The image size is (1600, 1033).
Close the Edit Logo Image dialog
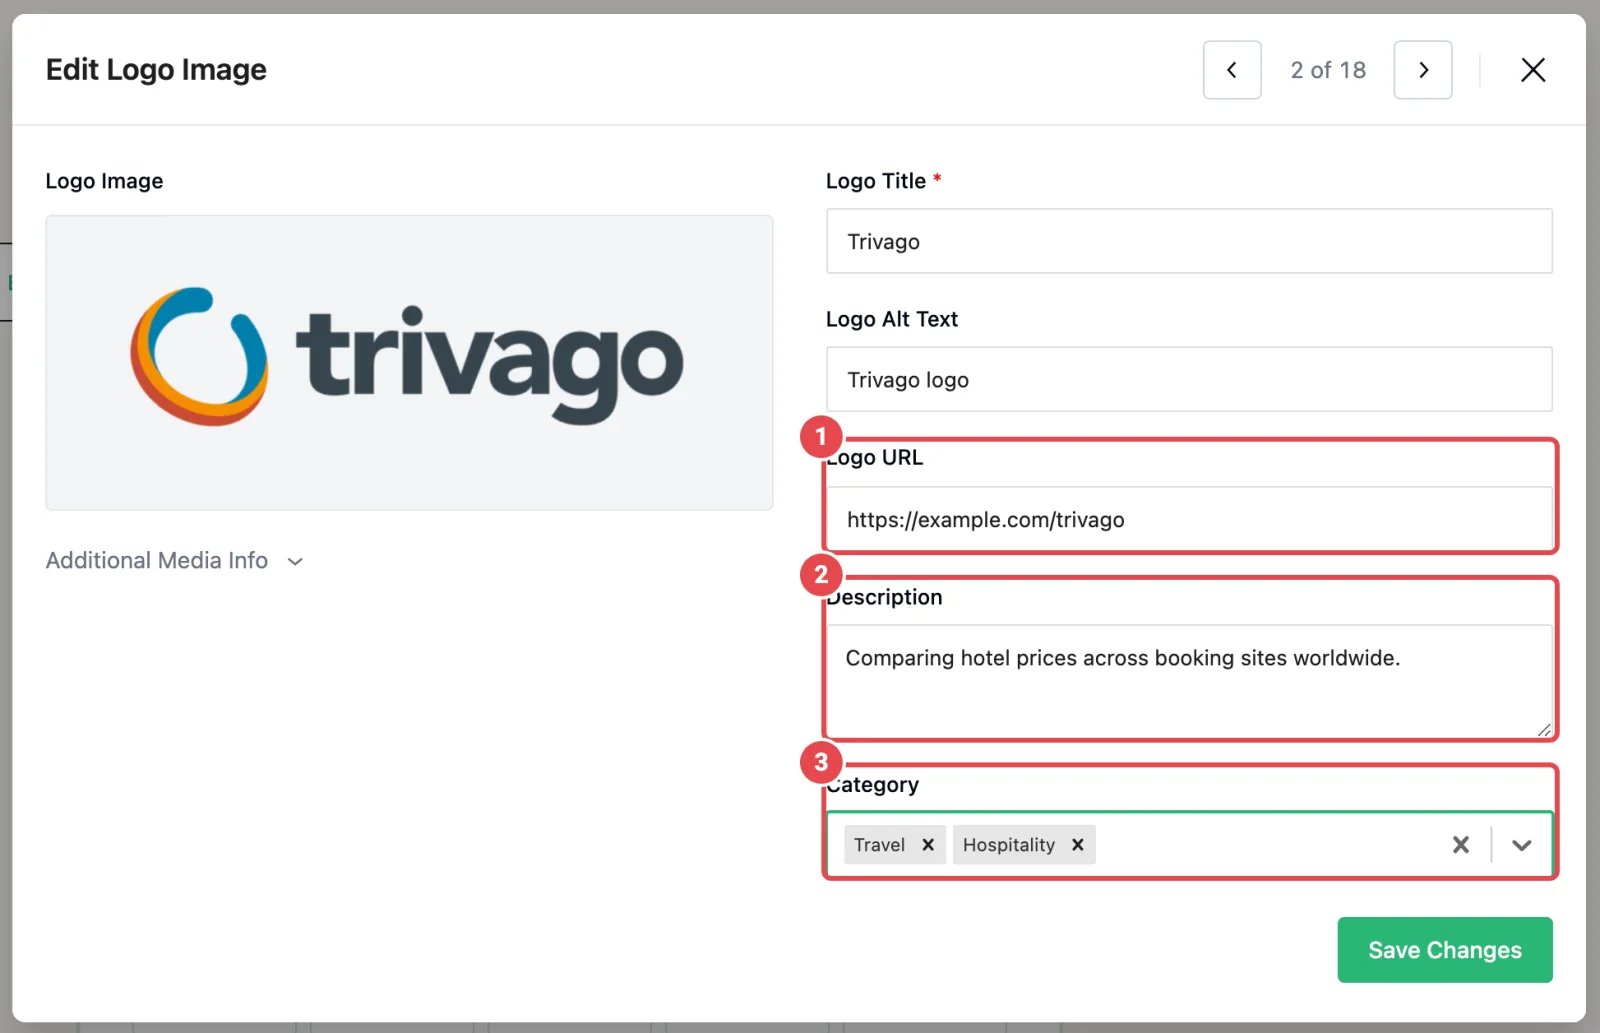(1532, 70)
